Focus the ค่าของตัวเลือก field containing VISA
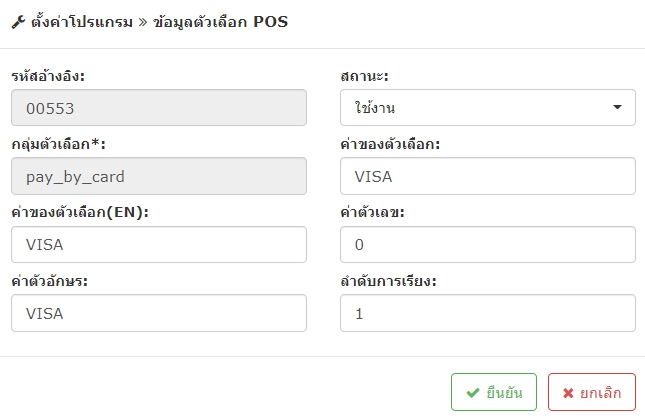The height and width of the screenshot is (416, 645). coord(488,176)
